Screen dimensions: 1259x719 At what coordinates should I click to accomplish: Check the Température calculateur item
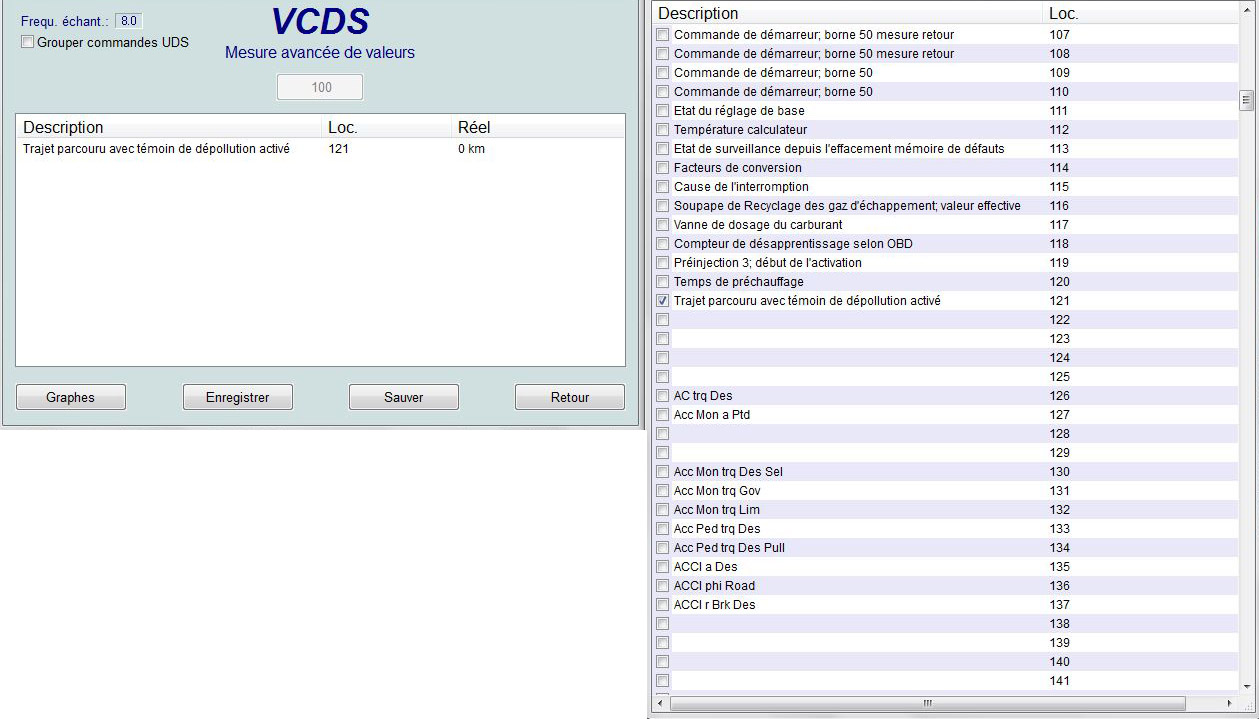(662, 129)
